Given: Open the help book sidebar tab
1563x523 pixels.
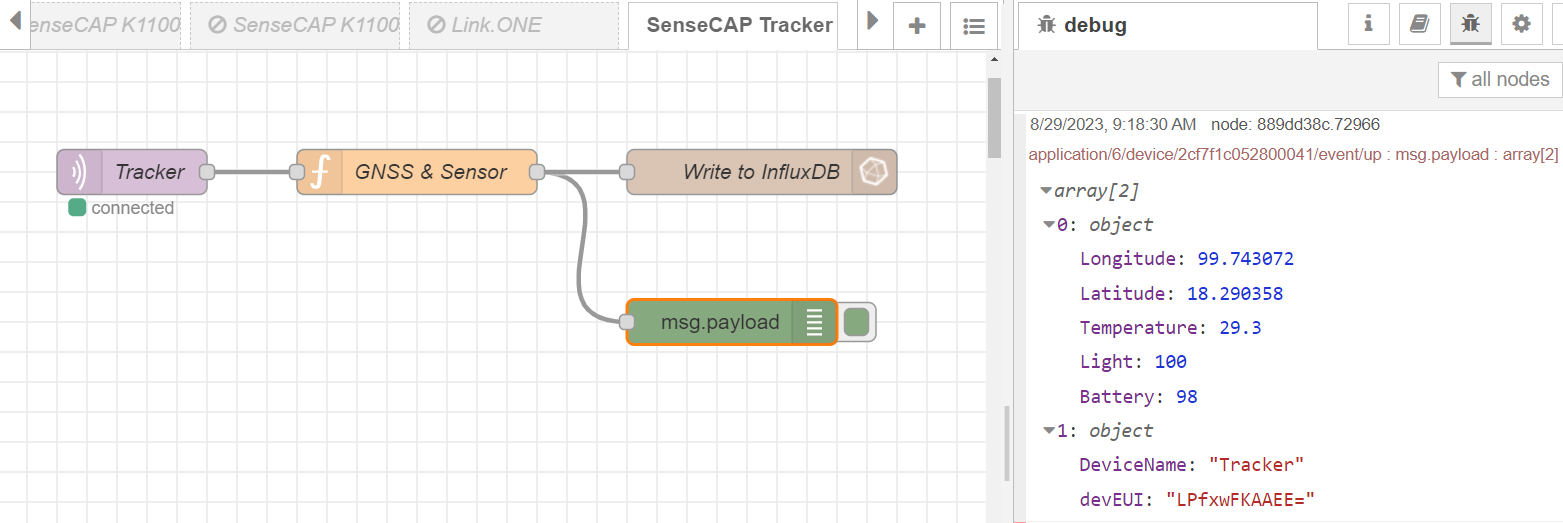Looking at the screenshot, I should [1419, 24].
